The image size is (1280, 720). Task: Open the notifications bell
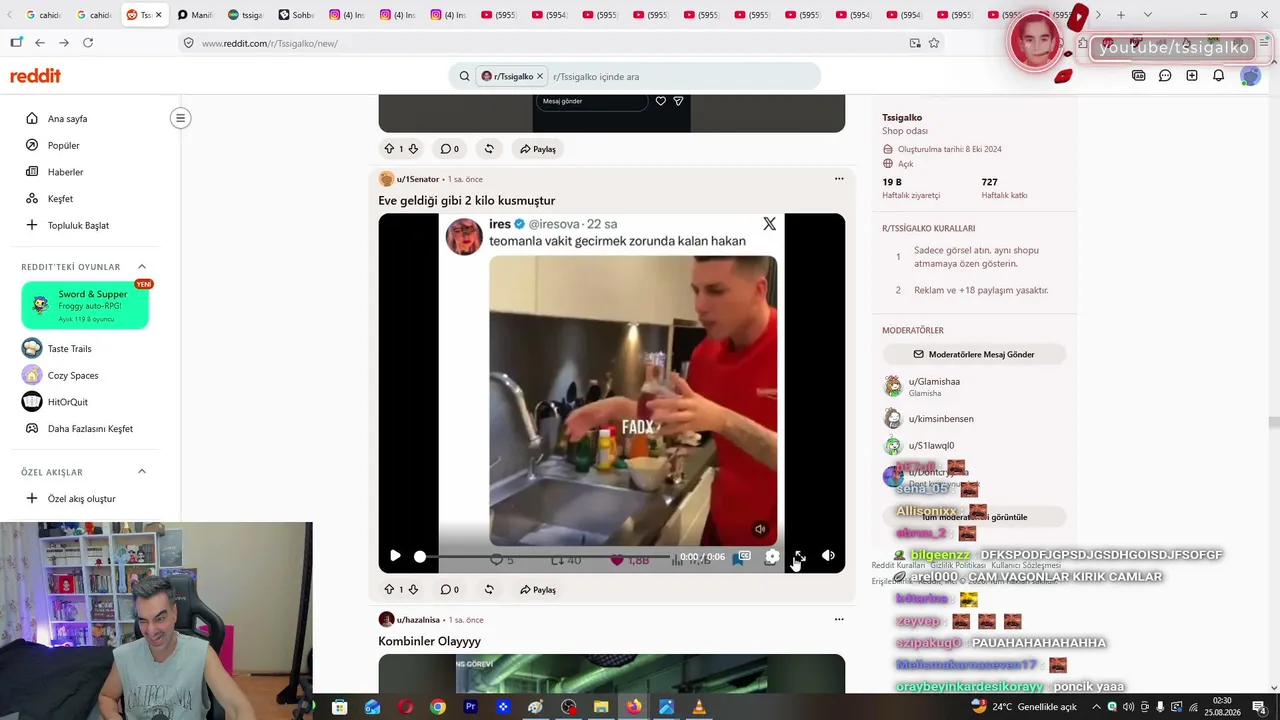point(1218,76)
